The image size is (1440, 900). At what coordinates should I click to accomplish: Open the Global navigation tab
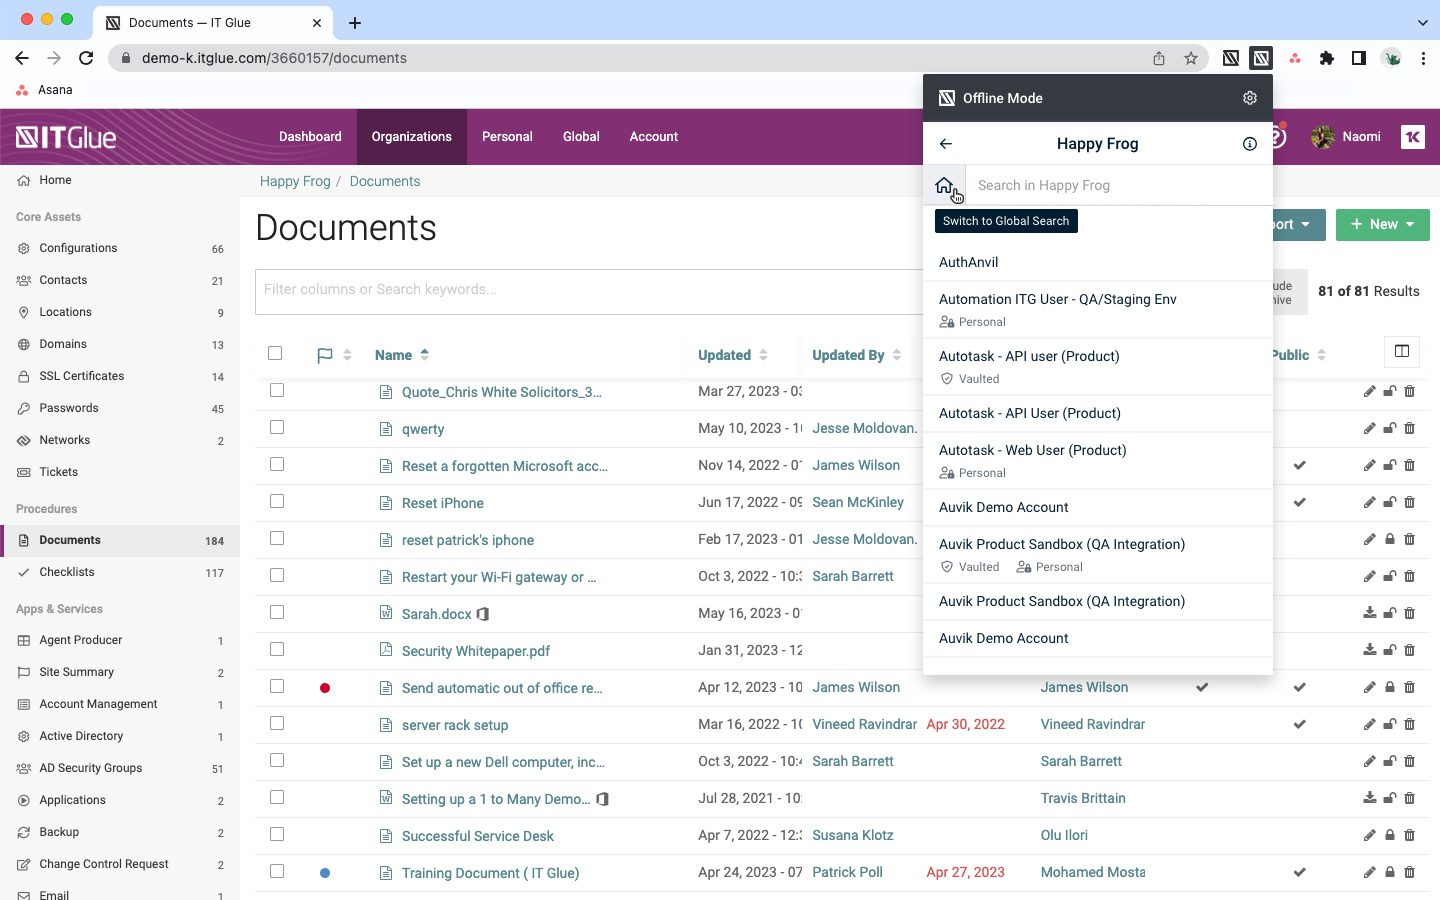[580, 137]
